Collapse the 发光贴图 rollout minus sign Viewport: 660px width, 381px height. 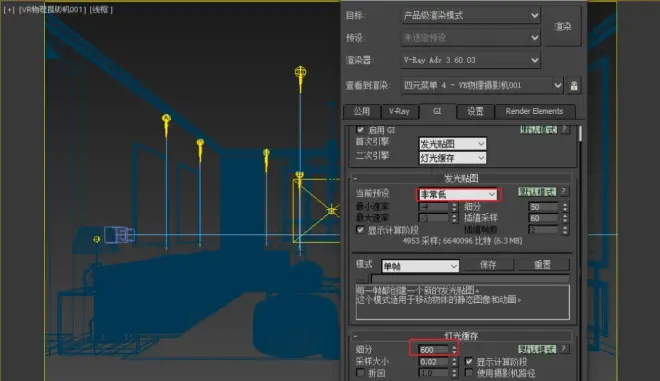355,179
